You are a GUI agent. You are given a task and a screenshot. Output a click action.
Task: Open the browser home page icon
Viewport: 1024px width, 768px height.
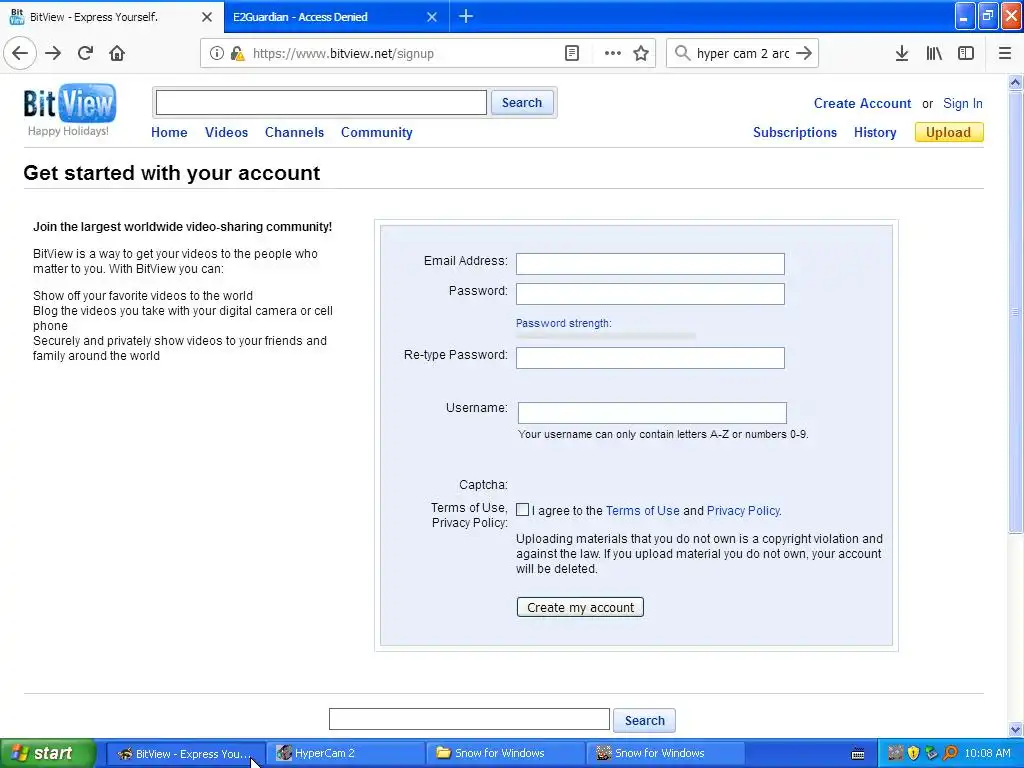pyautogui.click(x=117, y=53)
